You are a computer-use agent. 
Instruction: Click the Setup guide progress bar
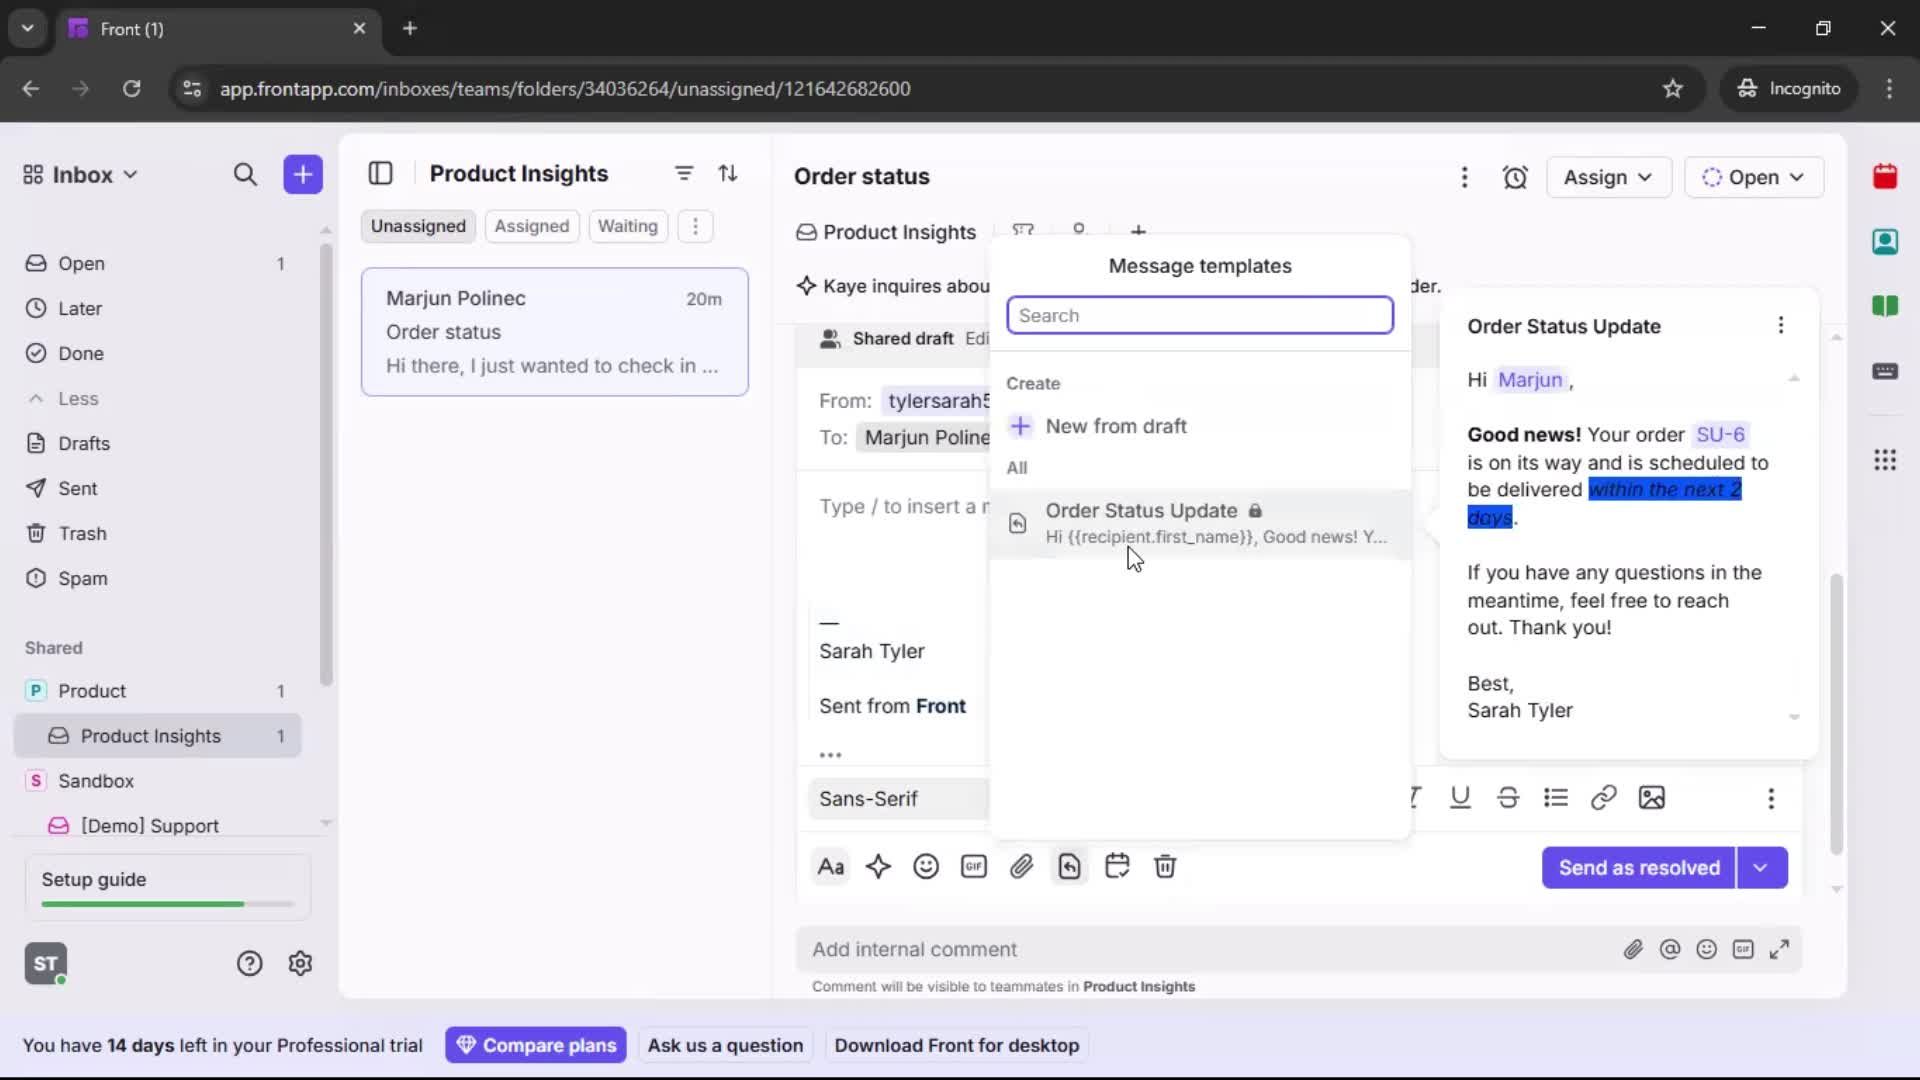click(x=165, y=903)
